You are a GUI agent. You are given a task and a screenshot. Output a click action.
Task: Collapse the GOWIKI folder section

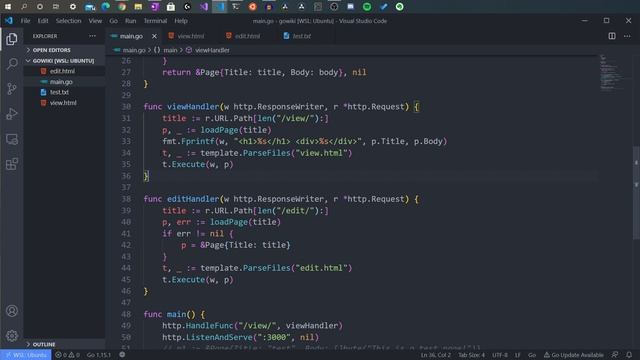click(x=63, y=60)
